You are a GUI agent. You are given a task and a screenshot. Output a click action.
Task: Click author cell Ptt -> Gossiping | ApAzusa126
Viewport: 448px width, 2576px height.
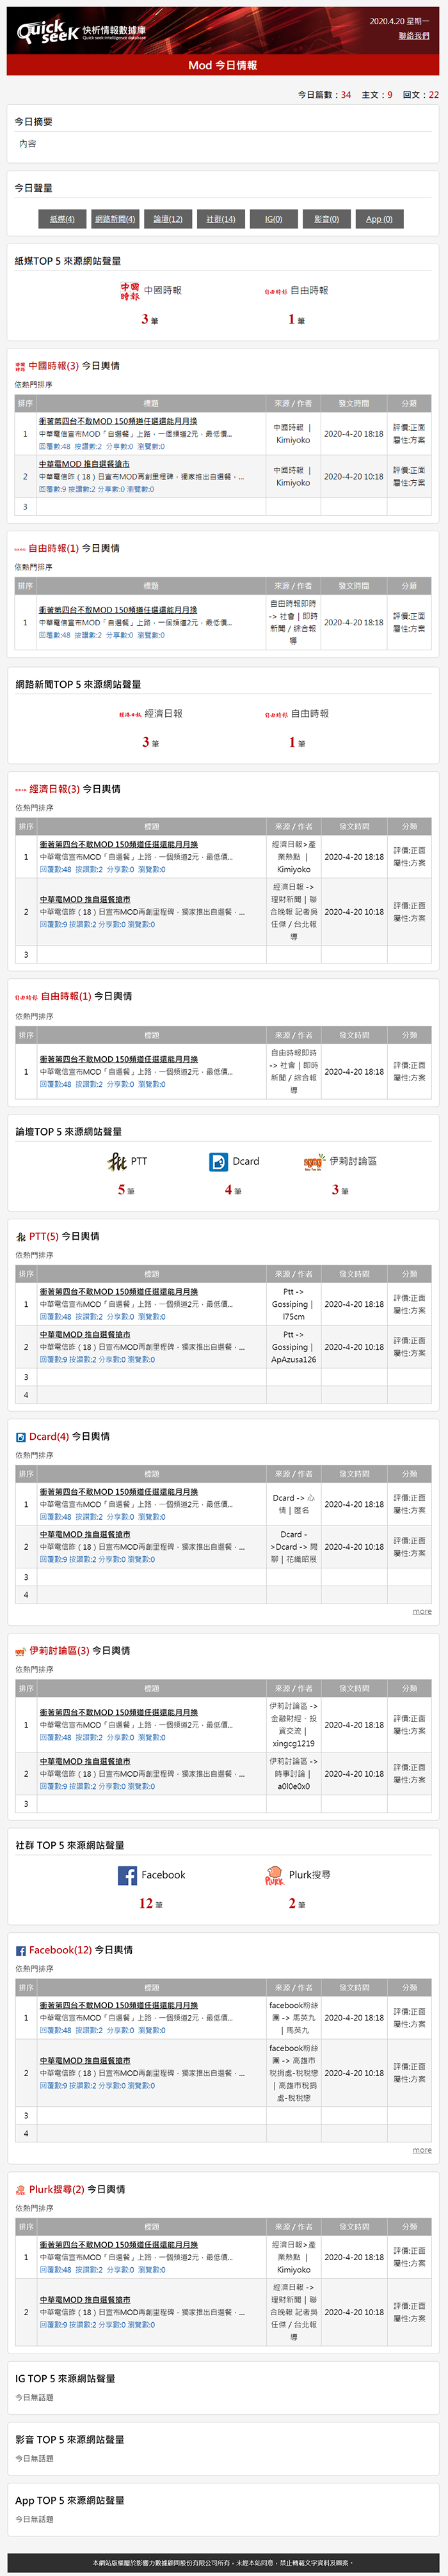[x=293, y=1347]
